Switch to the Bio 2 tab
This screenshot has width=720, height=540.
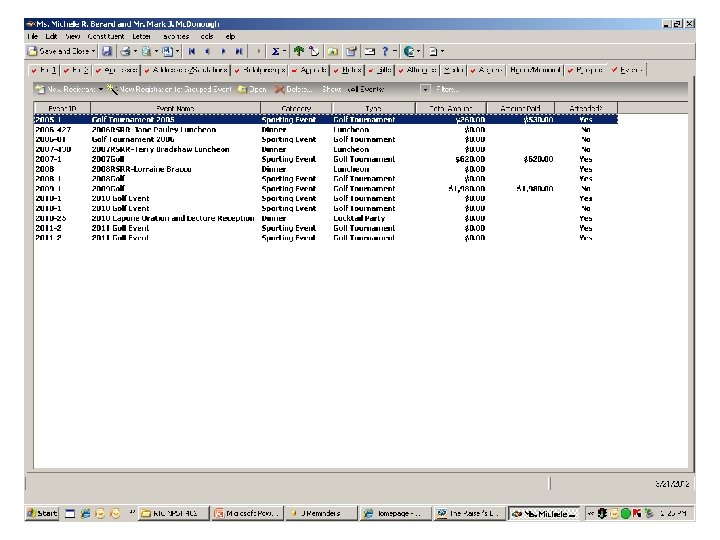coord(76,70)
